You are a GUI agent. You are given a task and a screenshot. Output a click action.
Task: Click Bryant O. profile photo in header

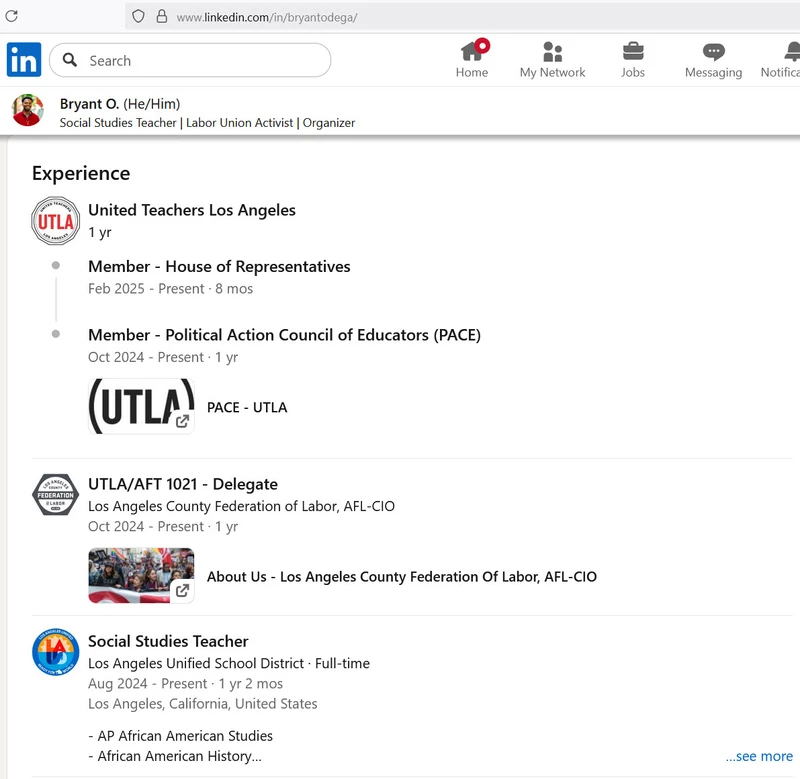tap(28, 110)
